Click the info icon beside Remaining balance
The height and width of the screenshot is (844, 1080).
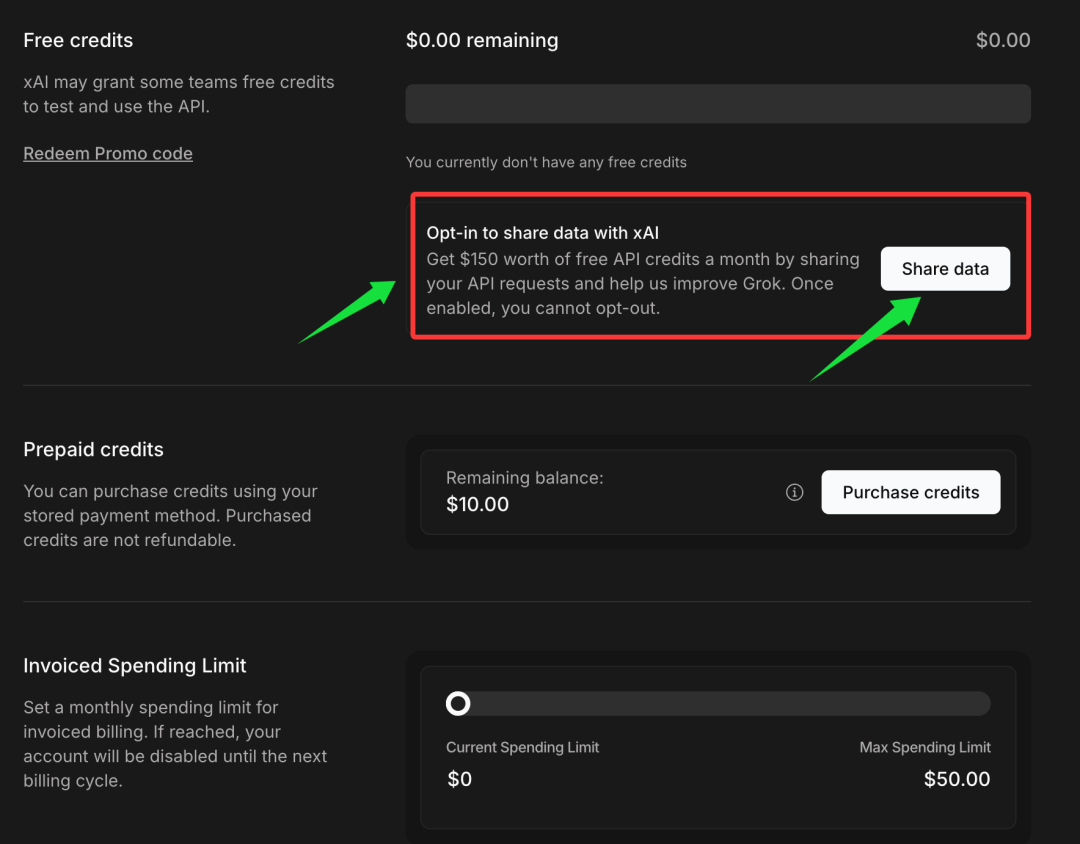(794, 492)
